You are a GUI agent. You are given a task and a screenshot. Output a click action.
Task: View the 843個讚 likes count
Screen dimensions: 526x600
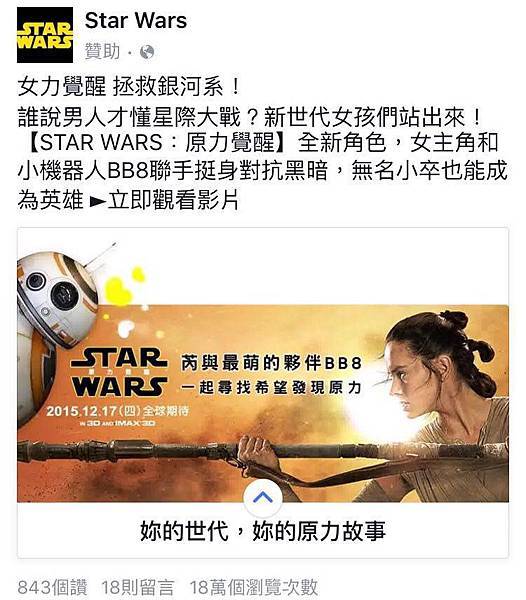pyautogui.click(x=52, y=588)
